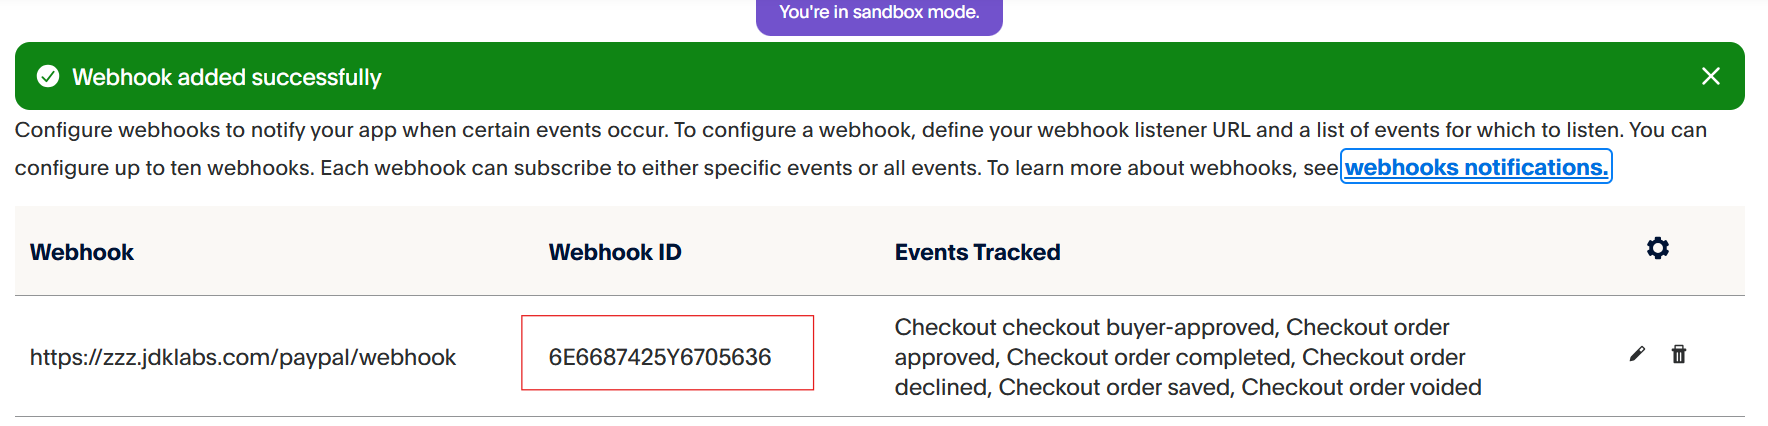
Task: Click the jdklabs.com webhook URL
Action: click(x=243, y=357)
